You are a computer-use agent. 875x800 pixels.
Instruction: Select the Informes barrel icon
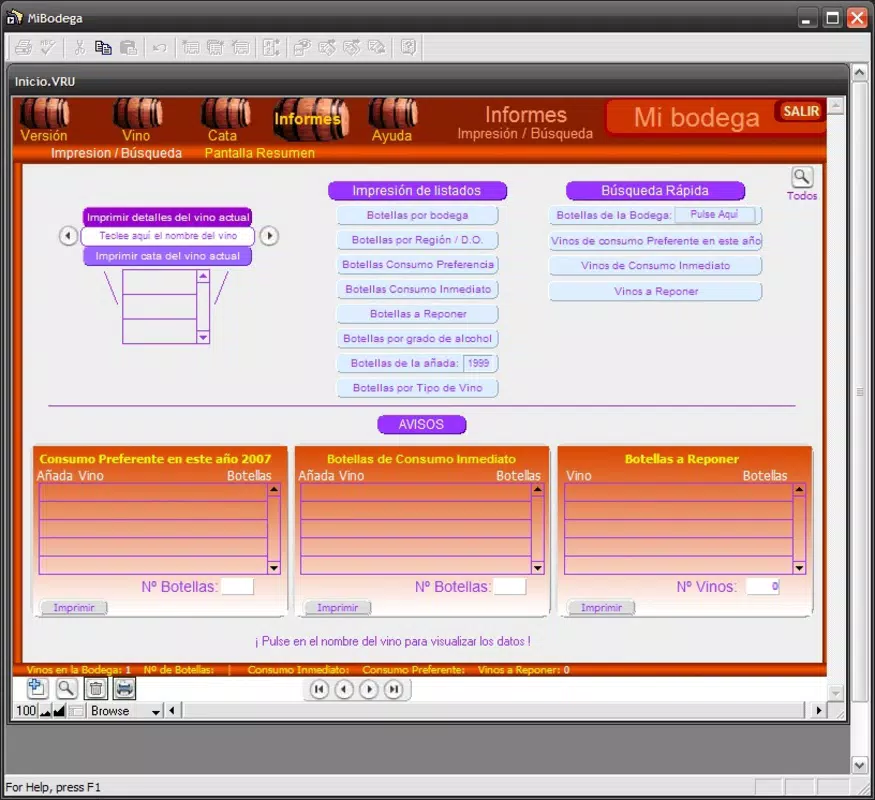click(x=310, y=118)
